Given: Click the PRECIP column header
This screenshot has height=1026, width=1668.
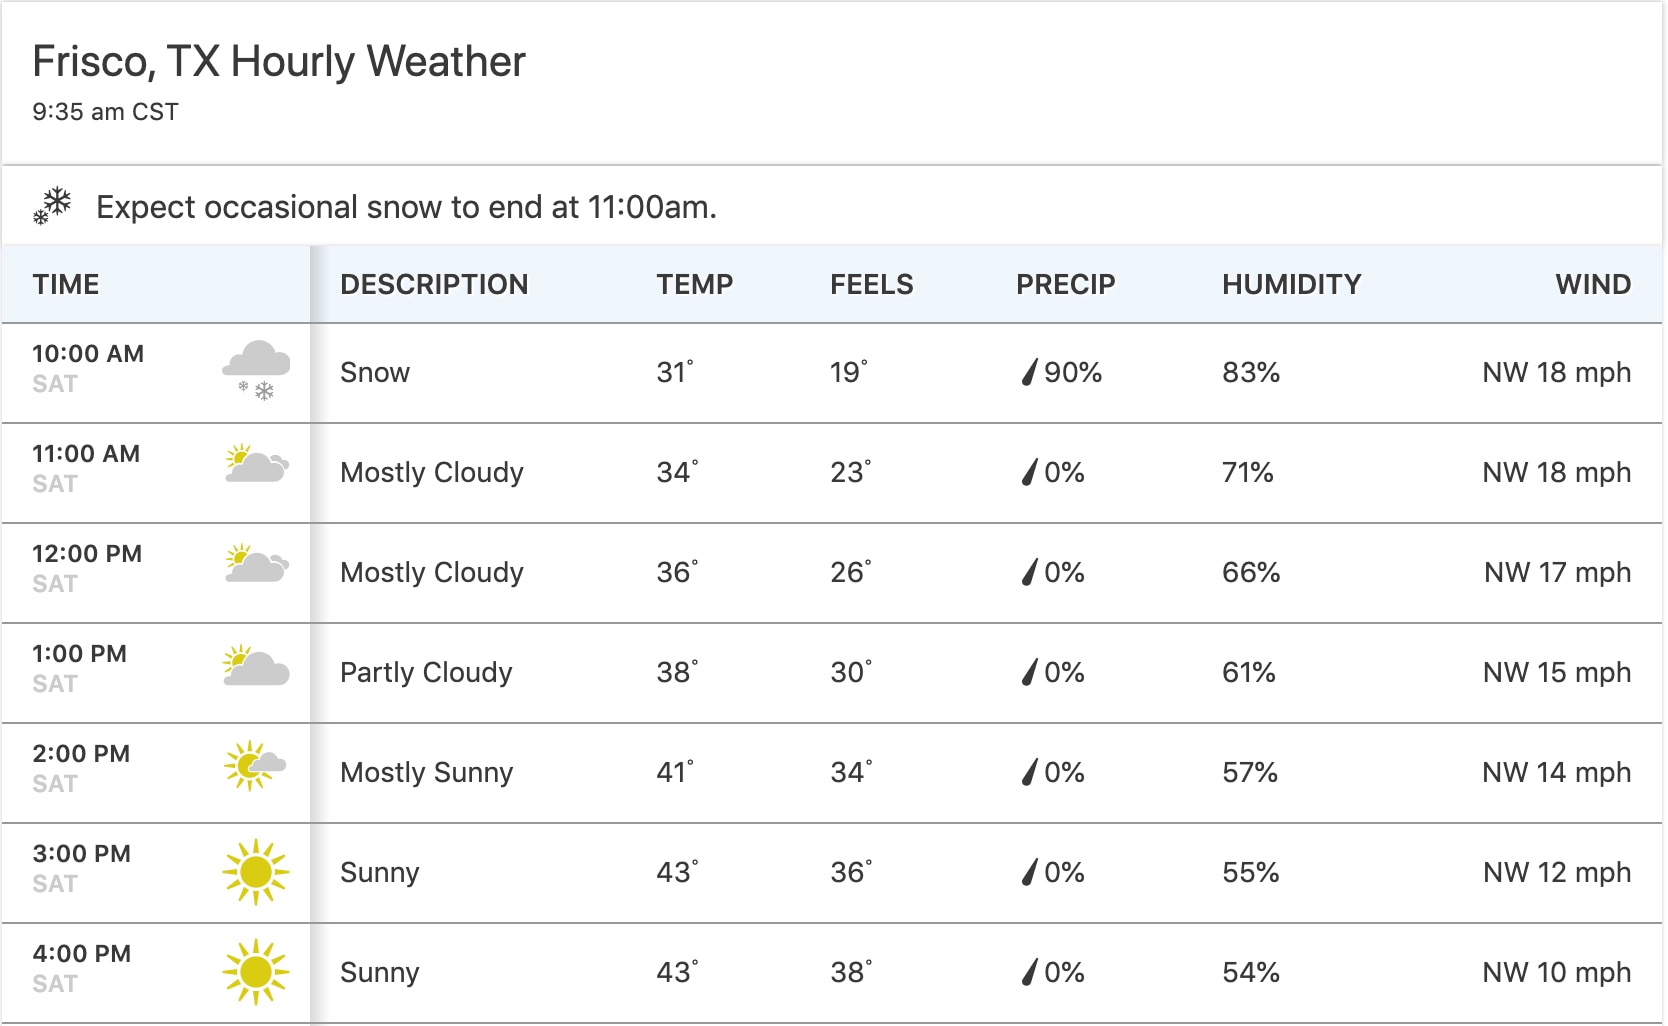Looking at the screenshot, I should click(x=1065, y=285).
